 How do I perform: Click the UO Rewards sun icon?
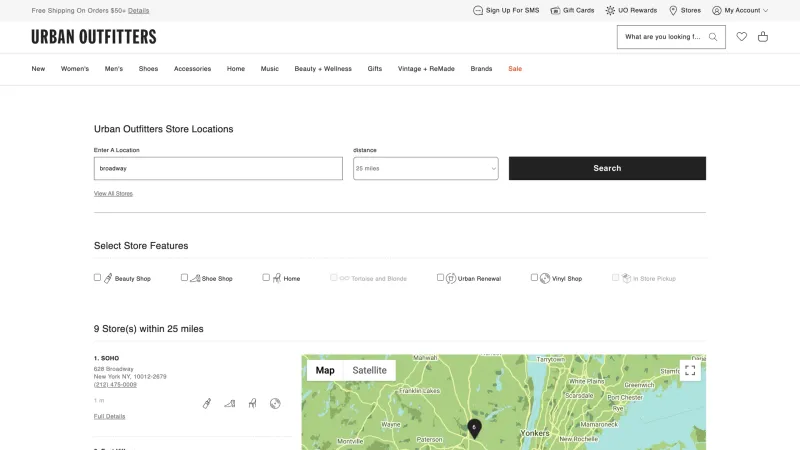coord(610,10)
